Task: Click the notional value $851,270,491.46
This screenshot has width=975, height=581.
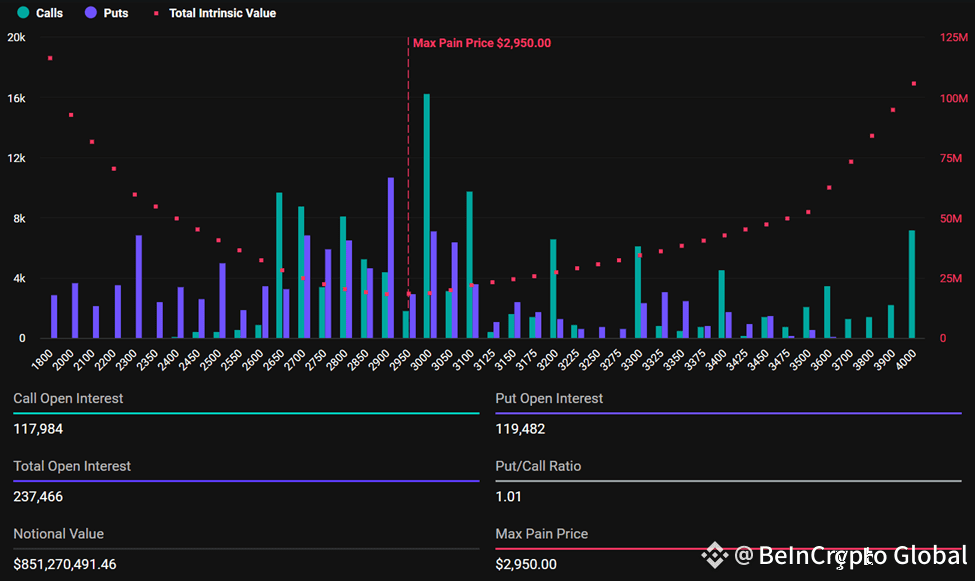Action: click(x=65, y=565)
